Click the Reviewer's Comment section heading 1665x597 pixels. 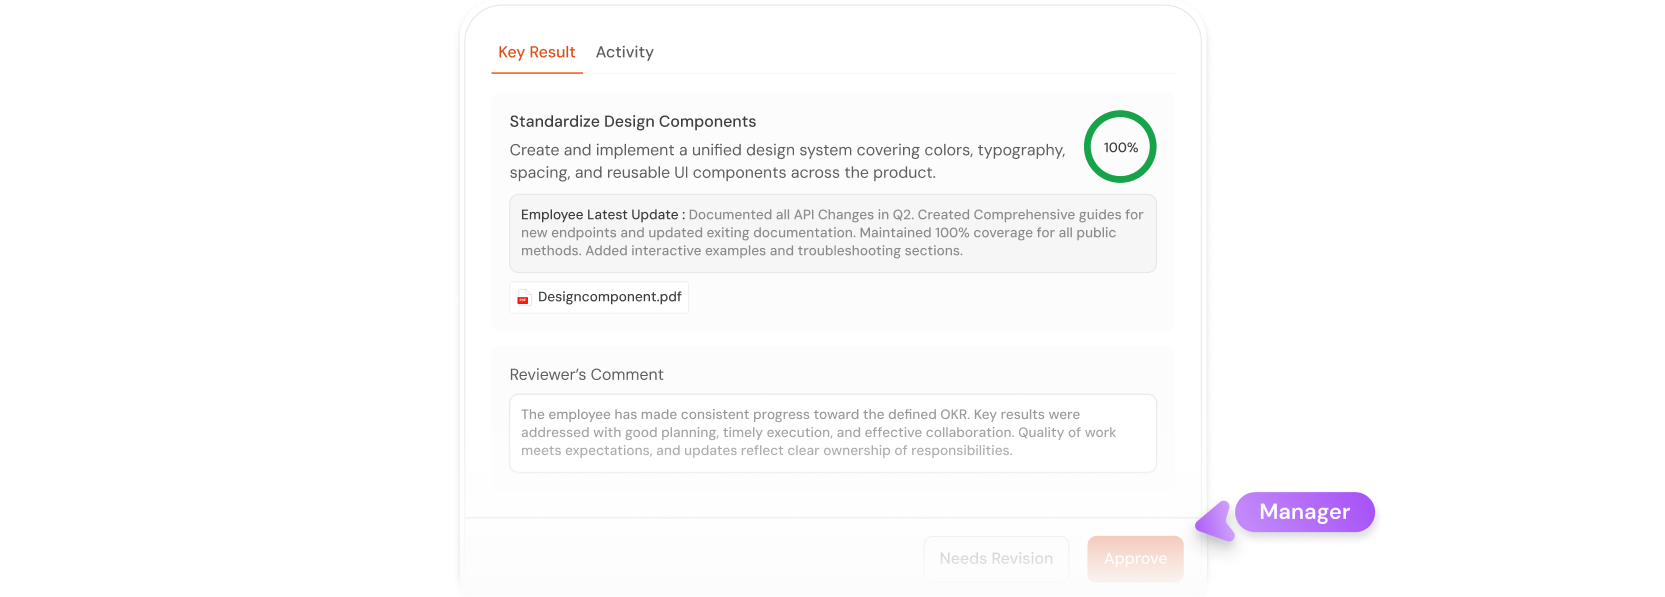pyautogui.click(x=586, y=374)
